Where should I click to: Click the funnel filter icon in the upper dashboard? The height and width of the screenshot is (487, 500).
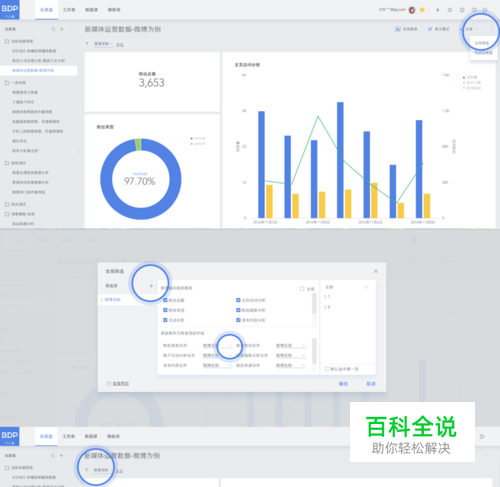click(x=87, y=44)
